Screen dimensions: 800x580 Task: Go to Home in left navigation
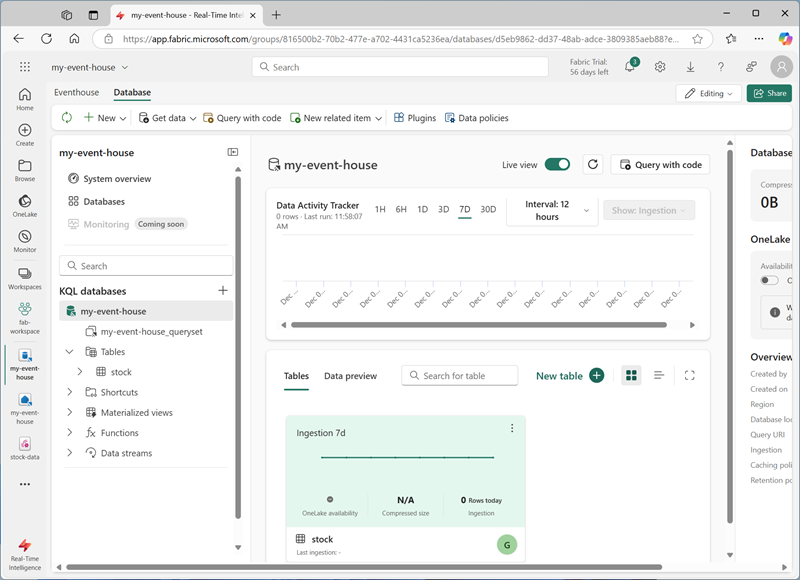pyautogui.click(x=24, y=99)
